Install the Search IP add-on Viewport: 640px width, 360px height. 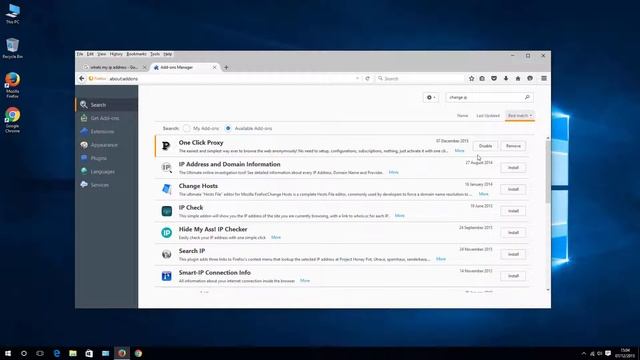tap(513, 254)
